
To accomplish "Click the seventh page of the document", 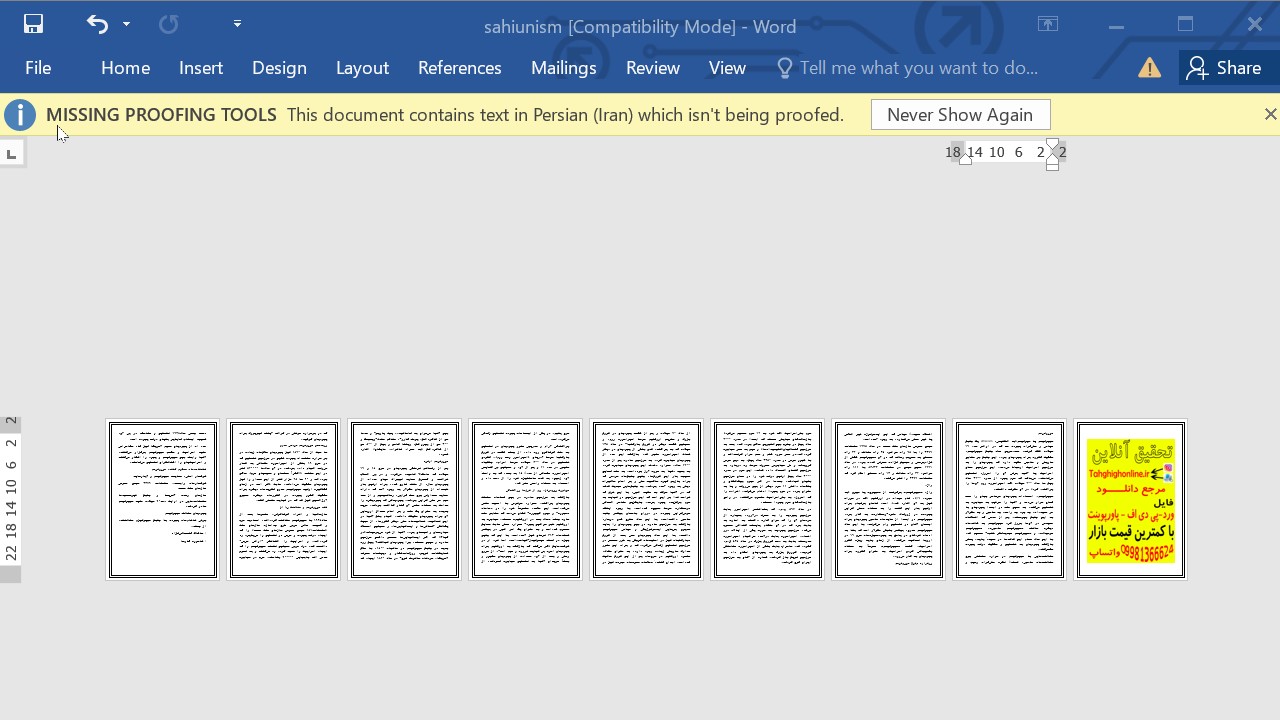I will [889, 500].
